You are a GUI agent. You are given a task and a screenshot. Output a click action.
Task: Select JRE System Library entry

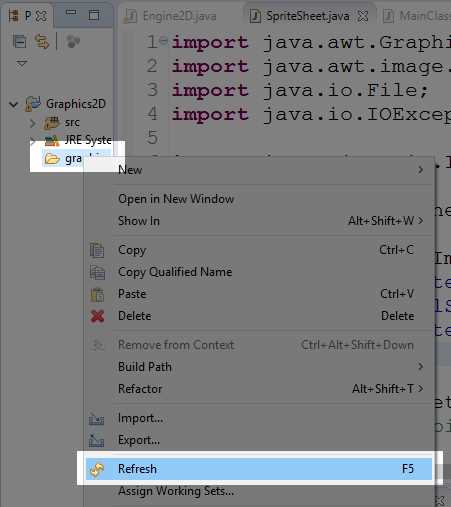tap(88, 140)
